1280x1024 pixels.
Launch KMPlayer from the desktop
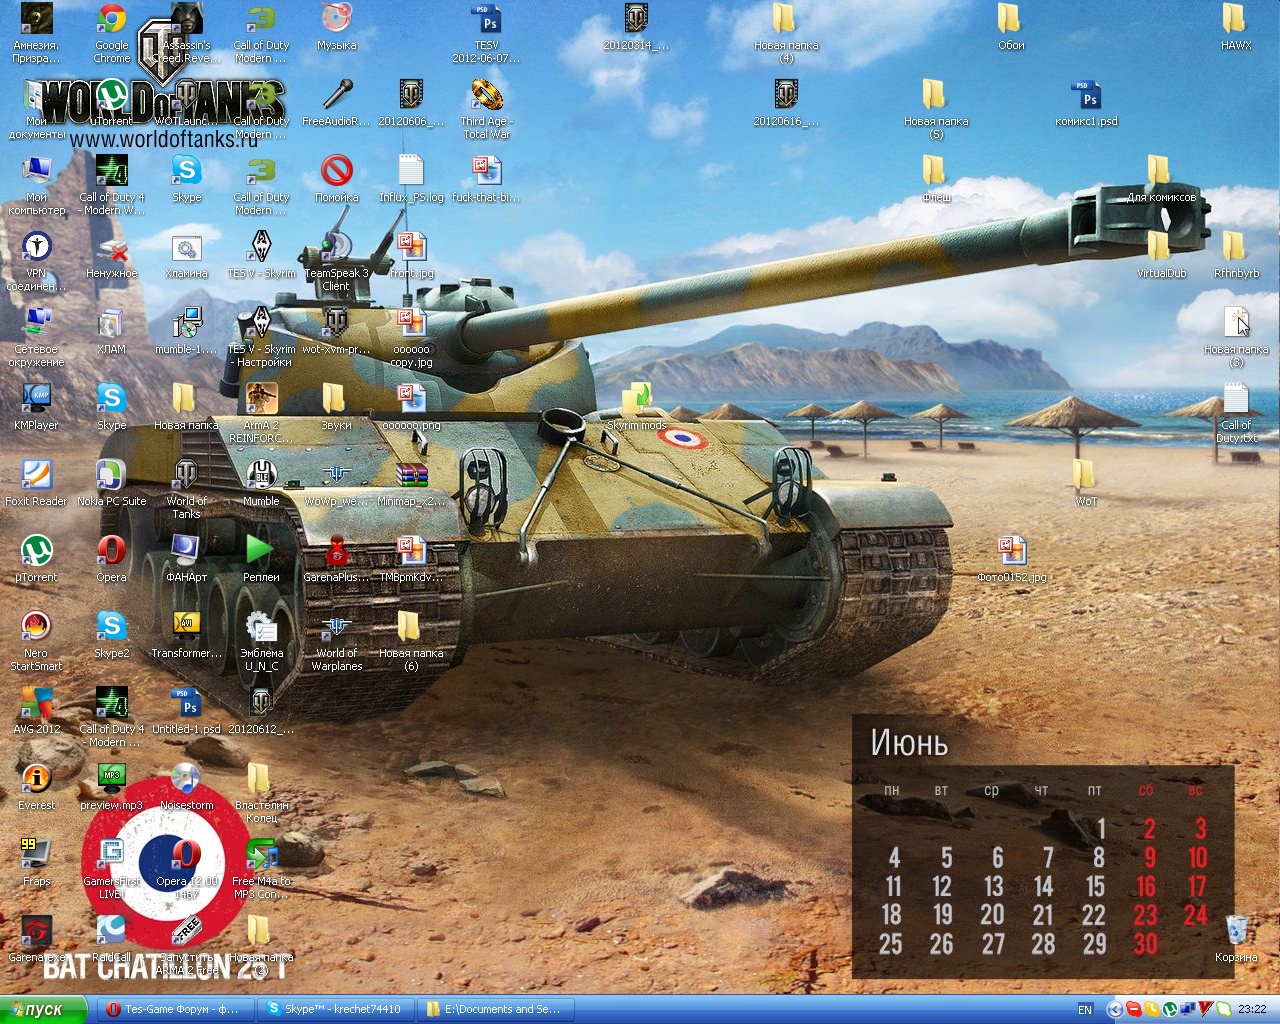coord(36,399)
